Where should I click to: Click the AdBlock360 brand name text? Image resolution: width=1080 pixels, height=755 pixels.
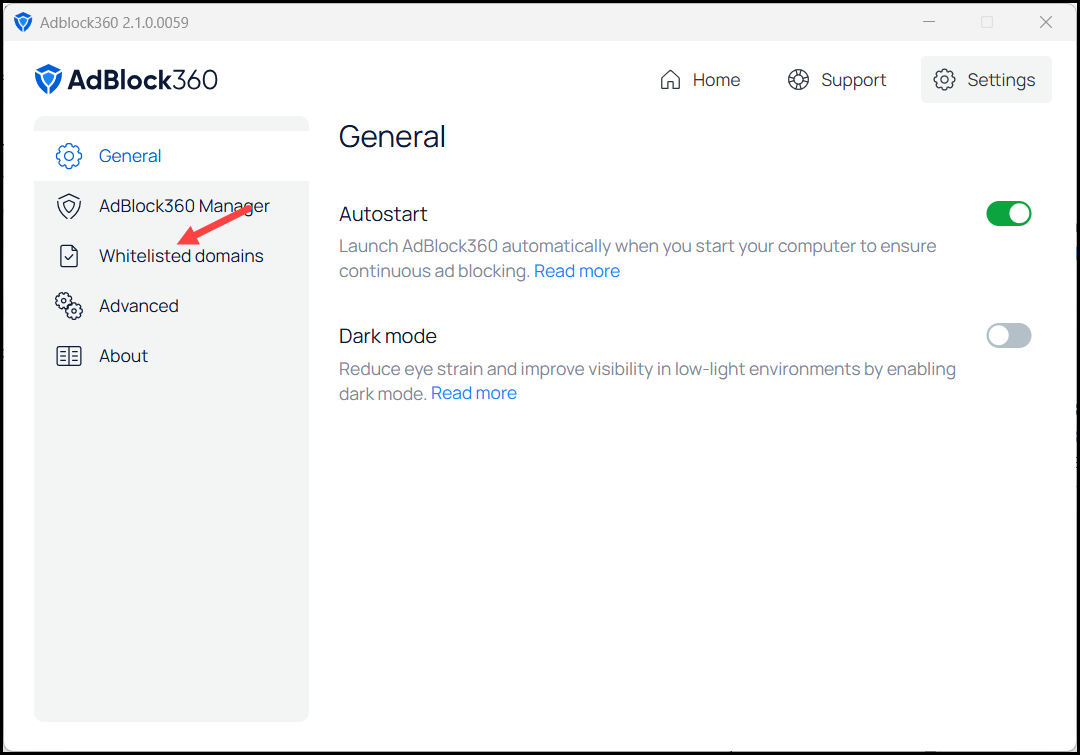tap(143, 80)
